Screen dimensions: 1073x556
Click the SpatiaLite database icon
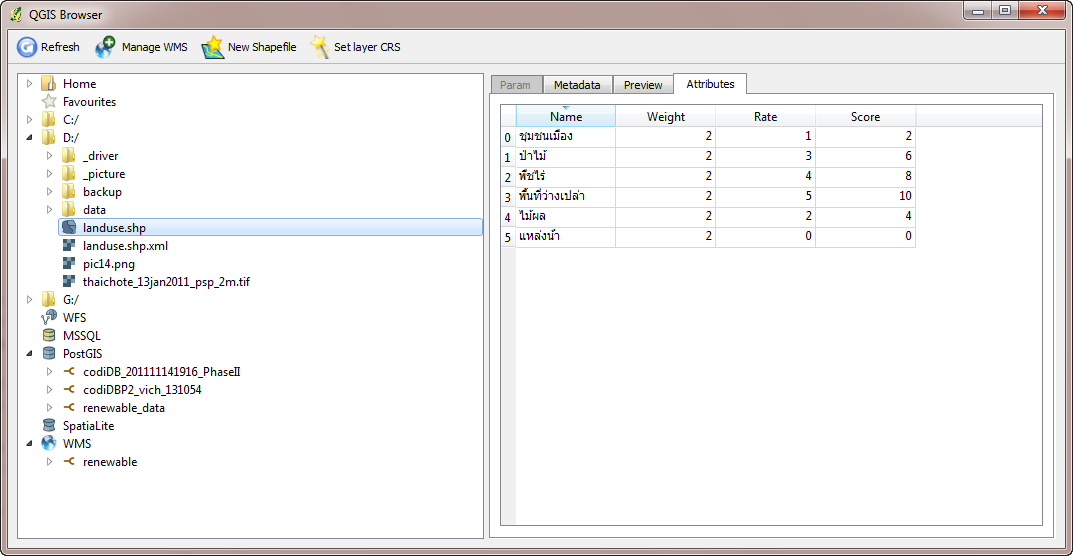click(49, 425)
